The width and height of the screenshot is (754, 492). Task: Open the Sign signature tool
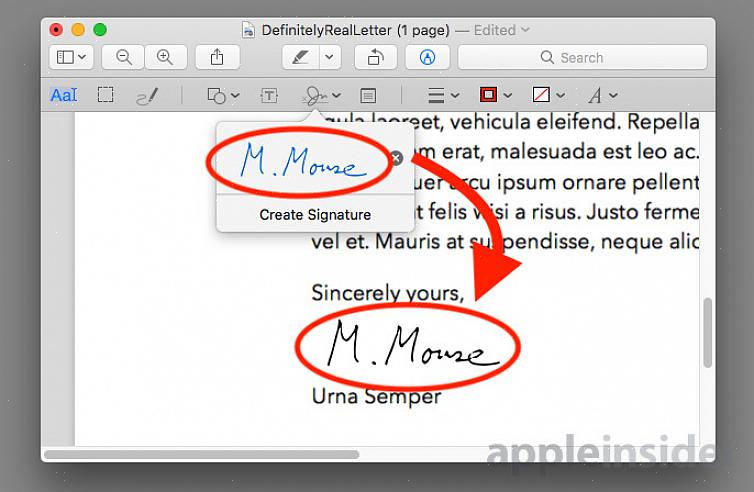point(321,96)
